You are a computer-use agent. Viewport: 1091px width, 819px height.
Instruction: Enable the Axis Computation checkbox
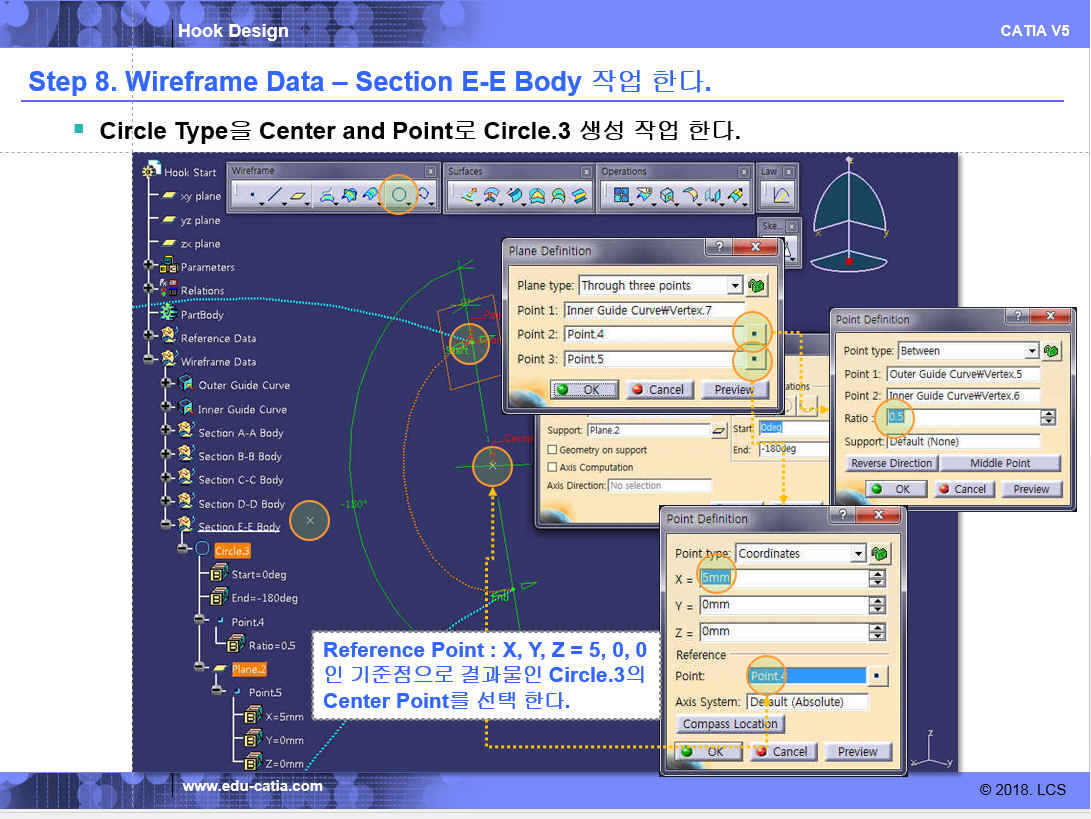coord(552,467)
